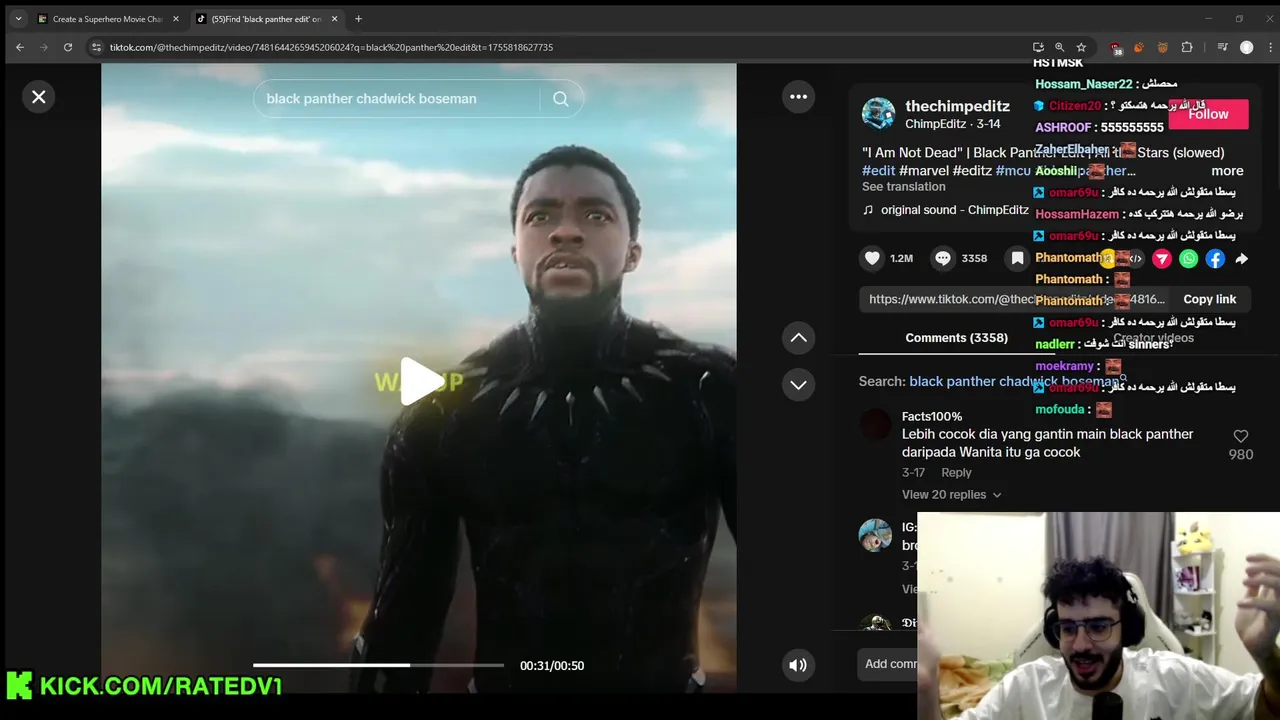
Task: Expand the caption with 'more'
Action: pos(1227,171)
